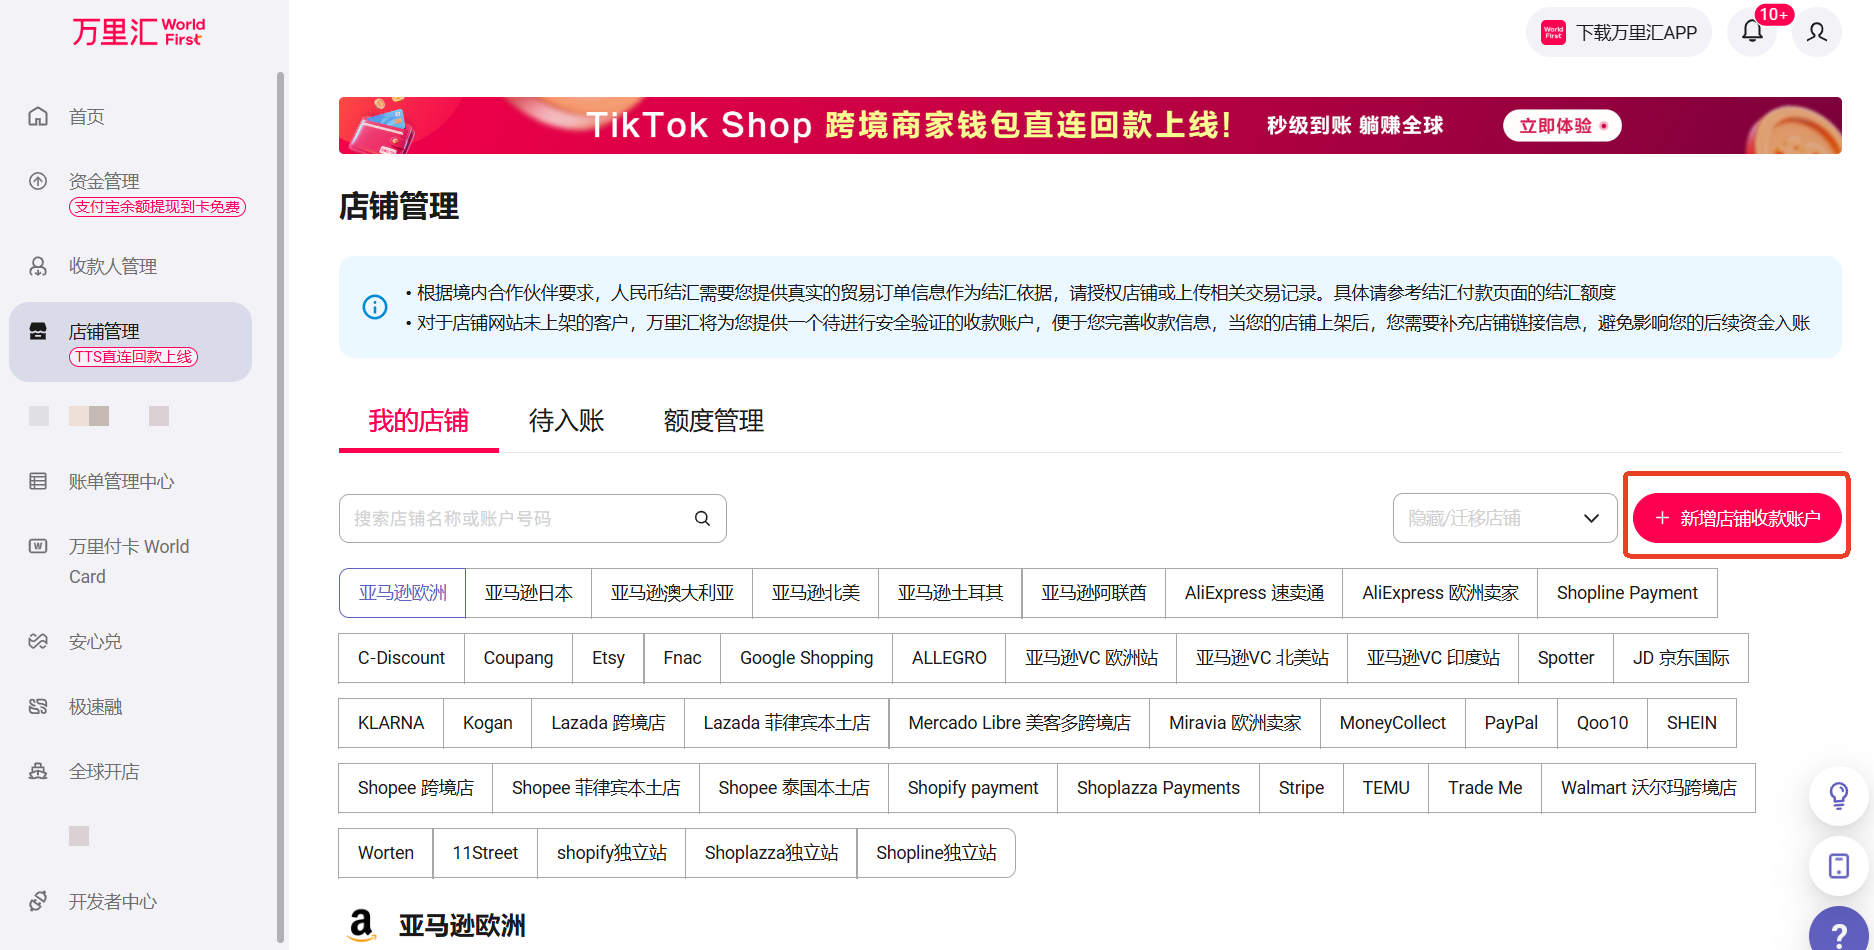Open the lightbulb tips floating button

click(1838, 795)
